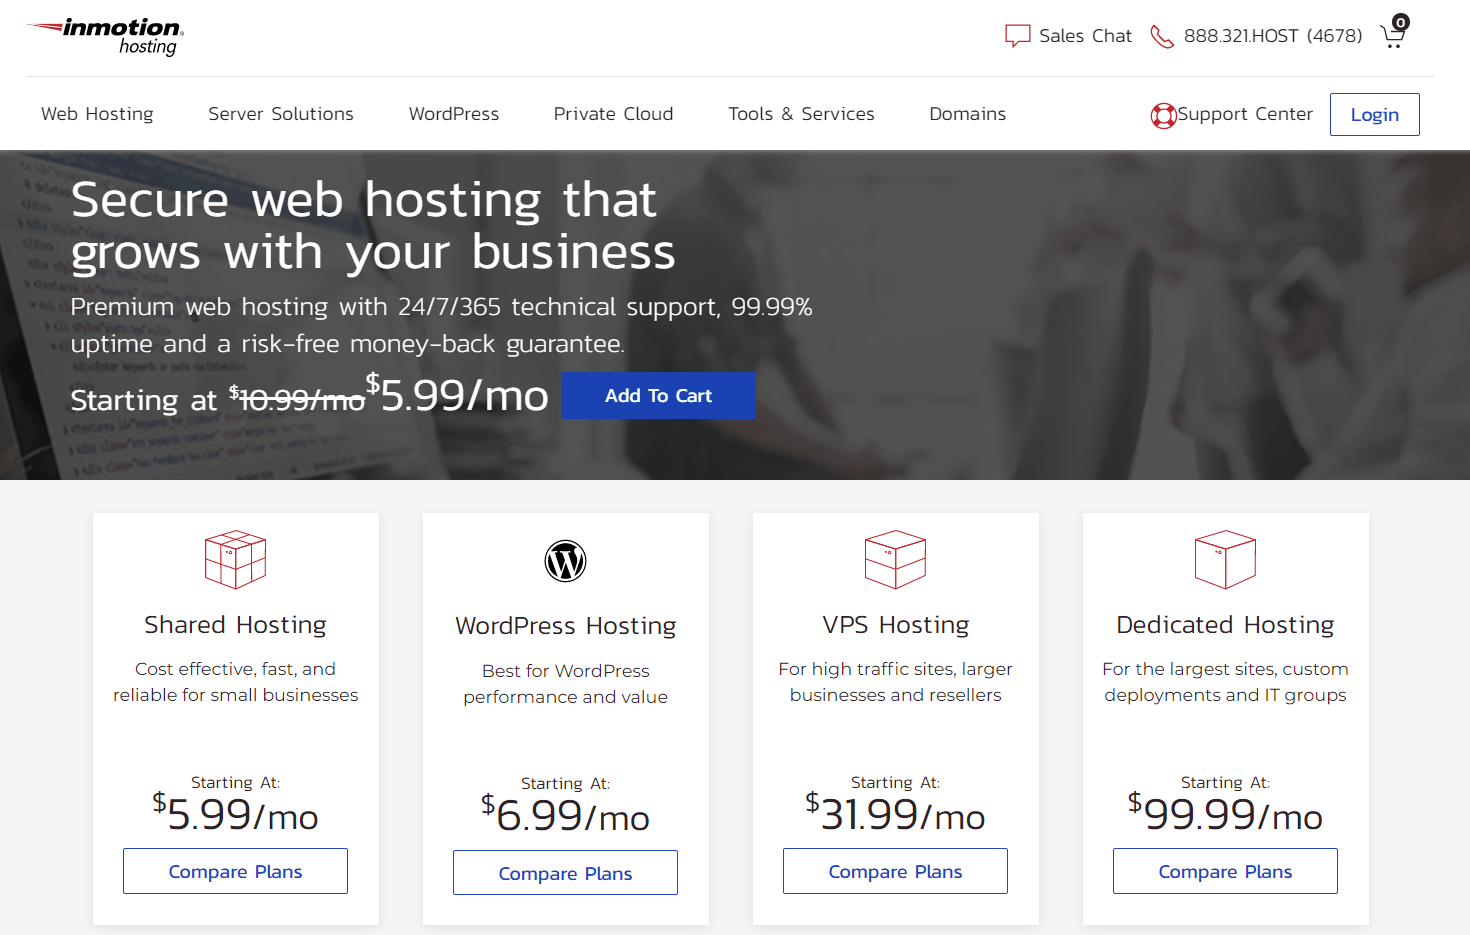Screen dimensions: 1470x935
Task: Compare Plans for Dedicated Hosting
Action: pyautogui.click(x=1225, y=871)
